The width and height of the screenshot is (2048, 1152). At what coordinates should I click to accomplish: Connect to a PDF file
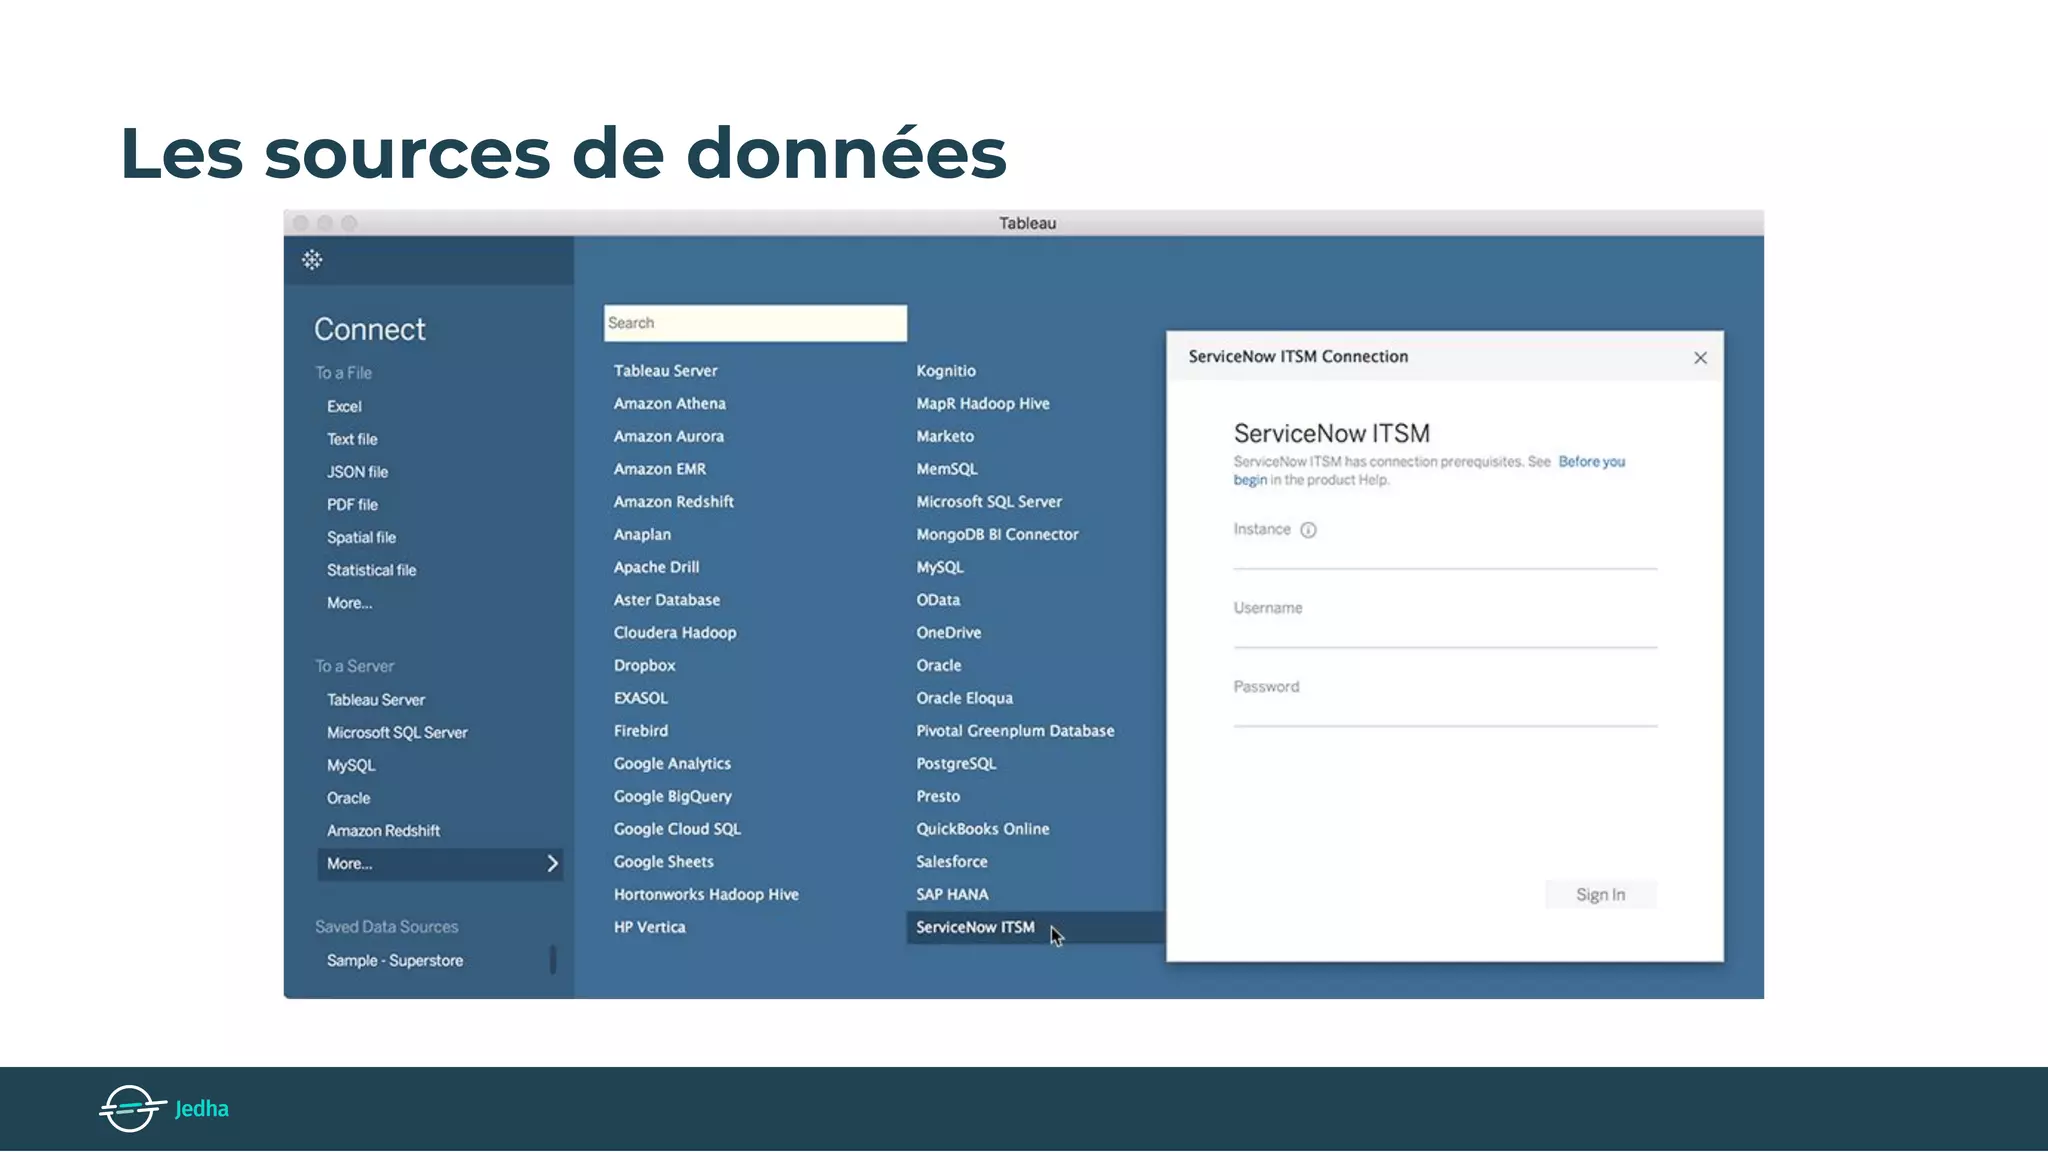352,505
